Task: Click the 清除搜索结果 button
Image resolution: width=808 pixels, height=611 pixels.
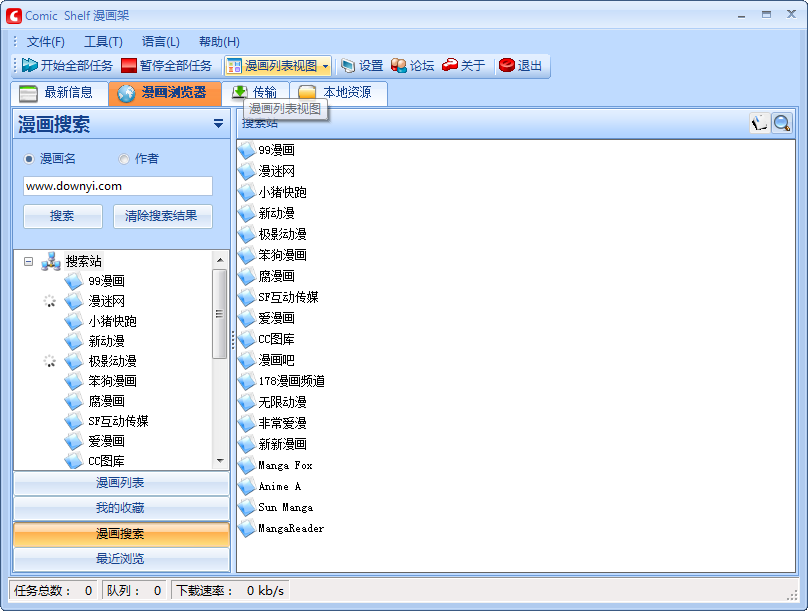Action: pos(162,216)
